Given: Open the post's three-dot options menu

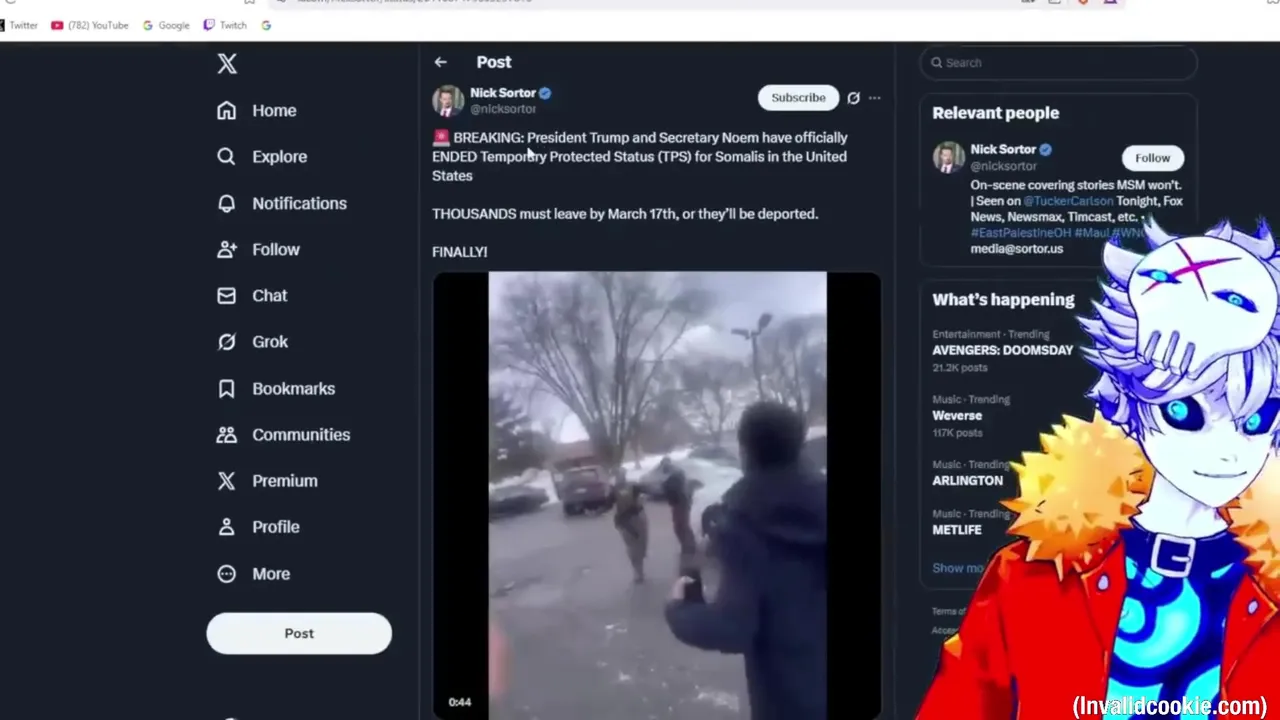Looking at the screenshot, I should coord(875,98).
